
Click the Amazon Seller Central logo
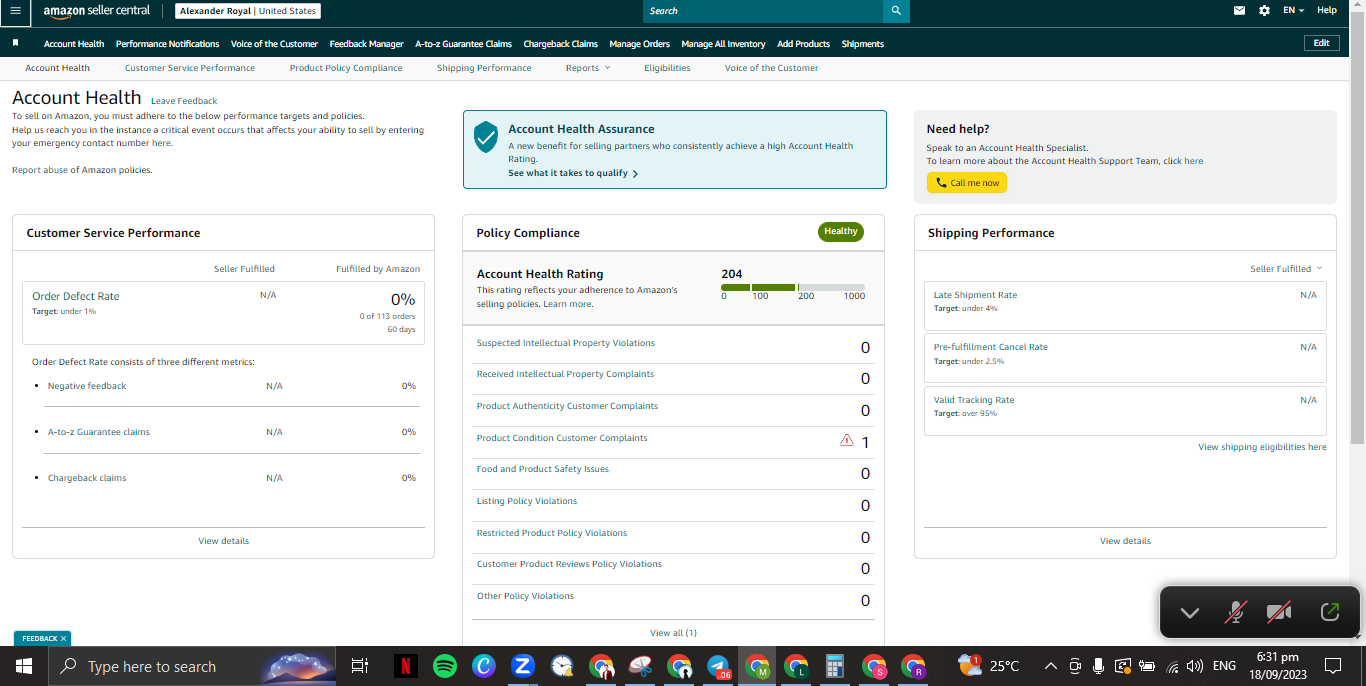pyautogui.click(x=96, y=10)
